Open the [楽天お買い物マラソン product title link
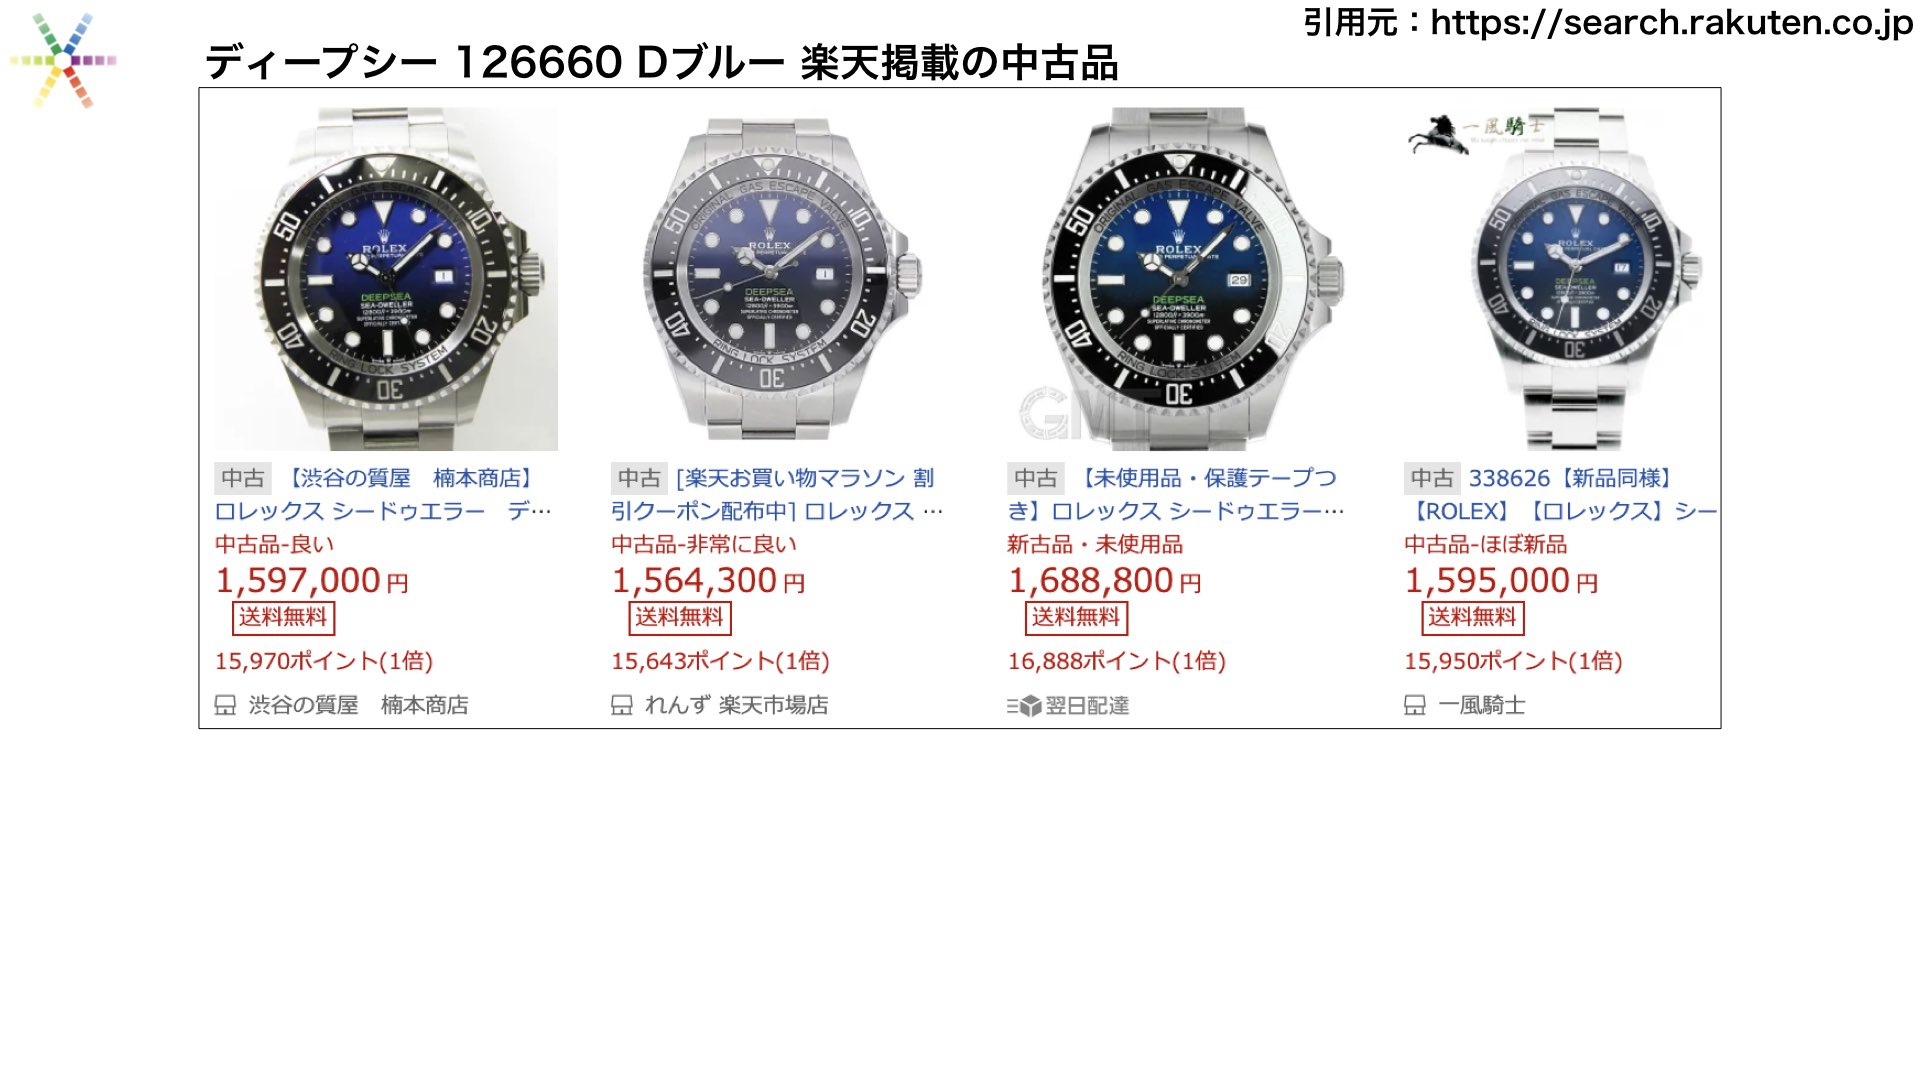The width and height of the screenshot is (1920, 1080). [777, 495]
